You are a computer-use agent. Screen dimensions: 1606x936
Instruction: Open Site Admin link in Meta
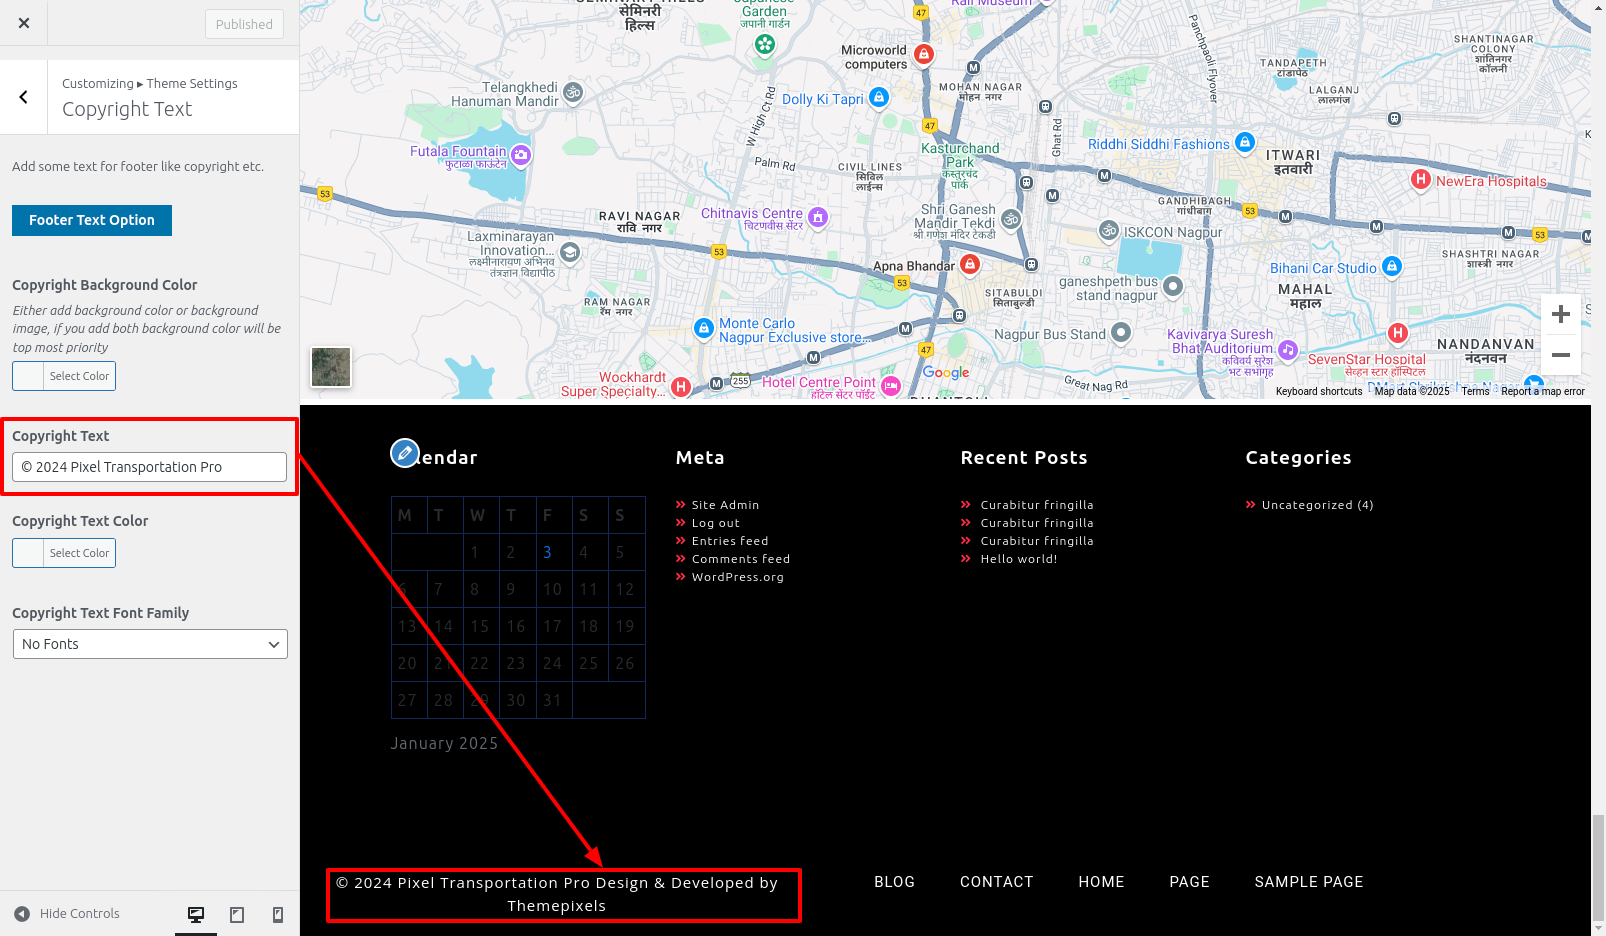(725, 505)
